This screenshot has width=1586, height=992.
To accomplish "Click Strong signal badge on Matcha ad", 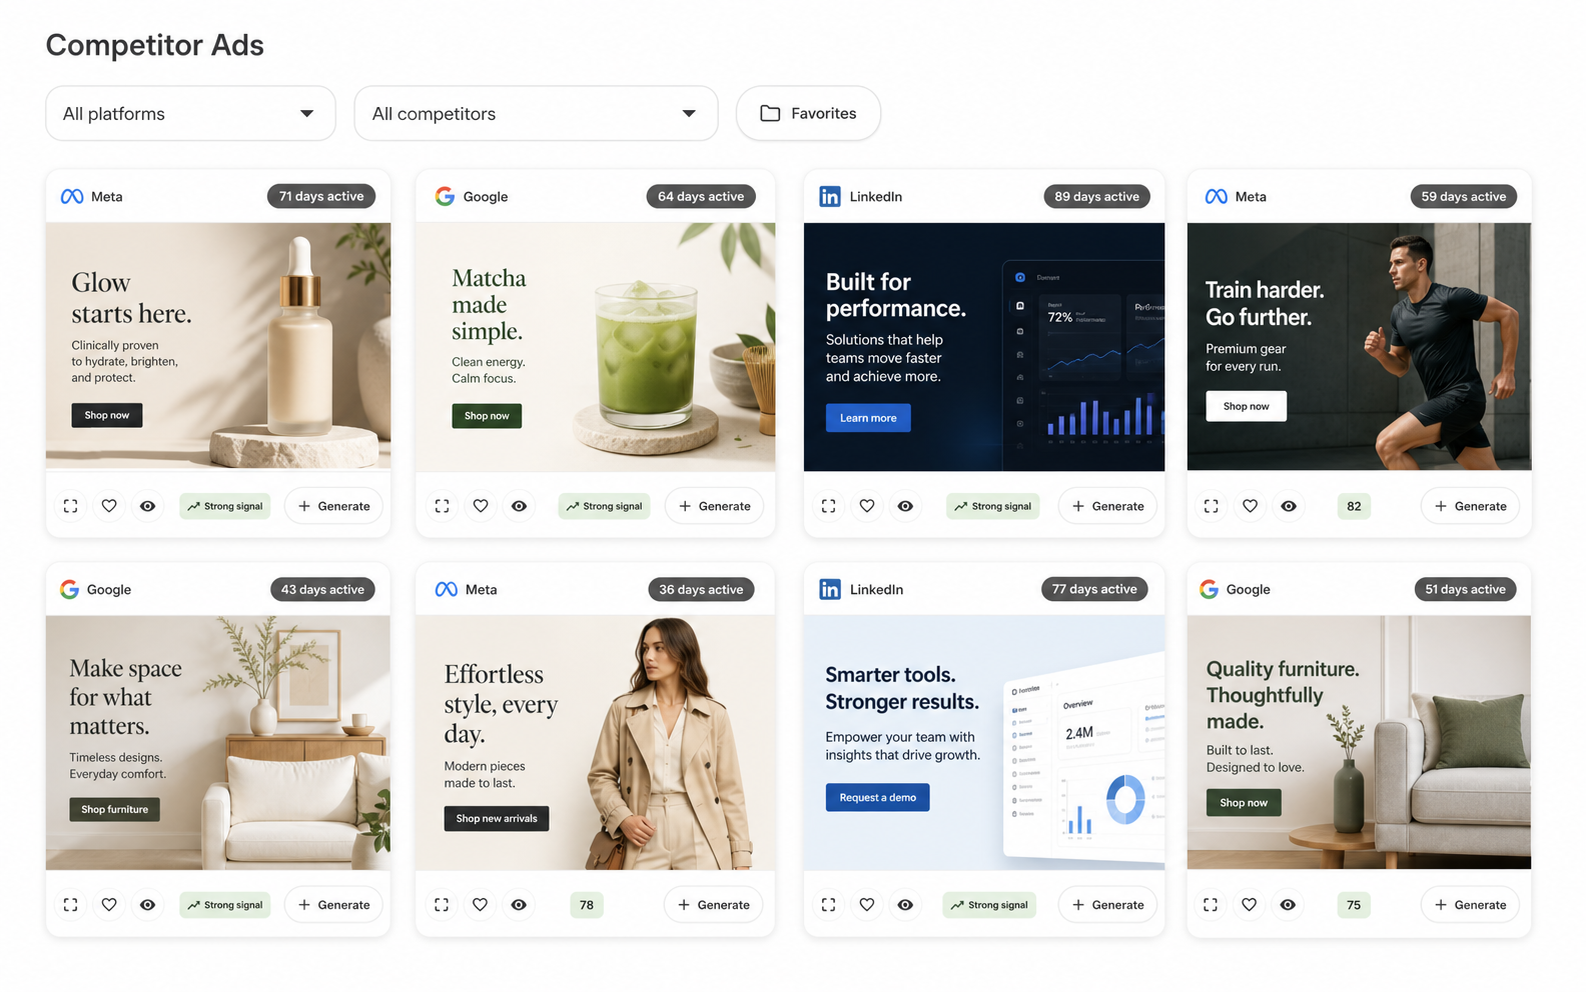I will tap(604, 506).
